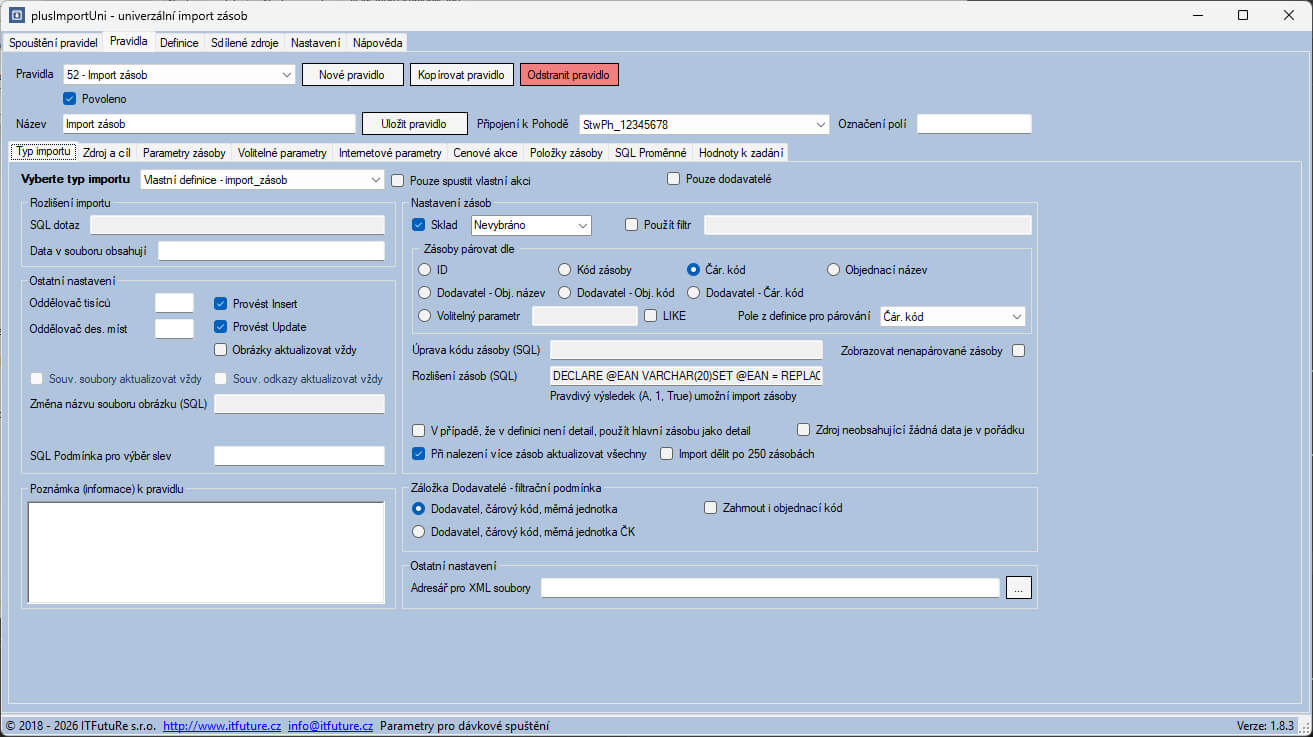Image resolution: width=1313 pixels, height=737 pixels.
Task: Enable Import dělit po 250 zásobách
Action: (668, 454)
